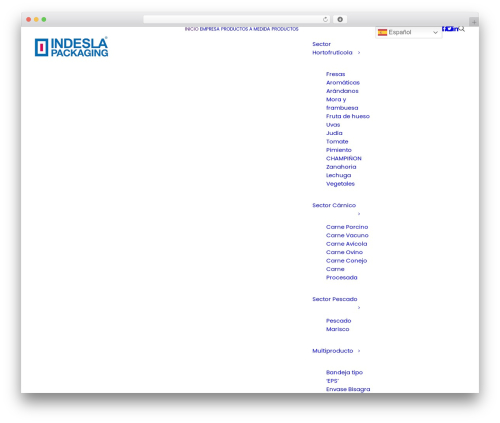The width and height of the screenshot is (500, 423).
Task: Open Sector Hortofrutícola link
Action: (332, 48)
